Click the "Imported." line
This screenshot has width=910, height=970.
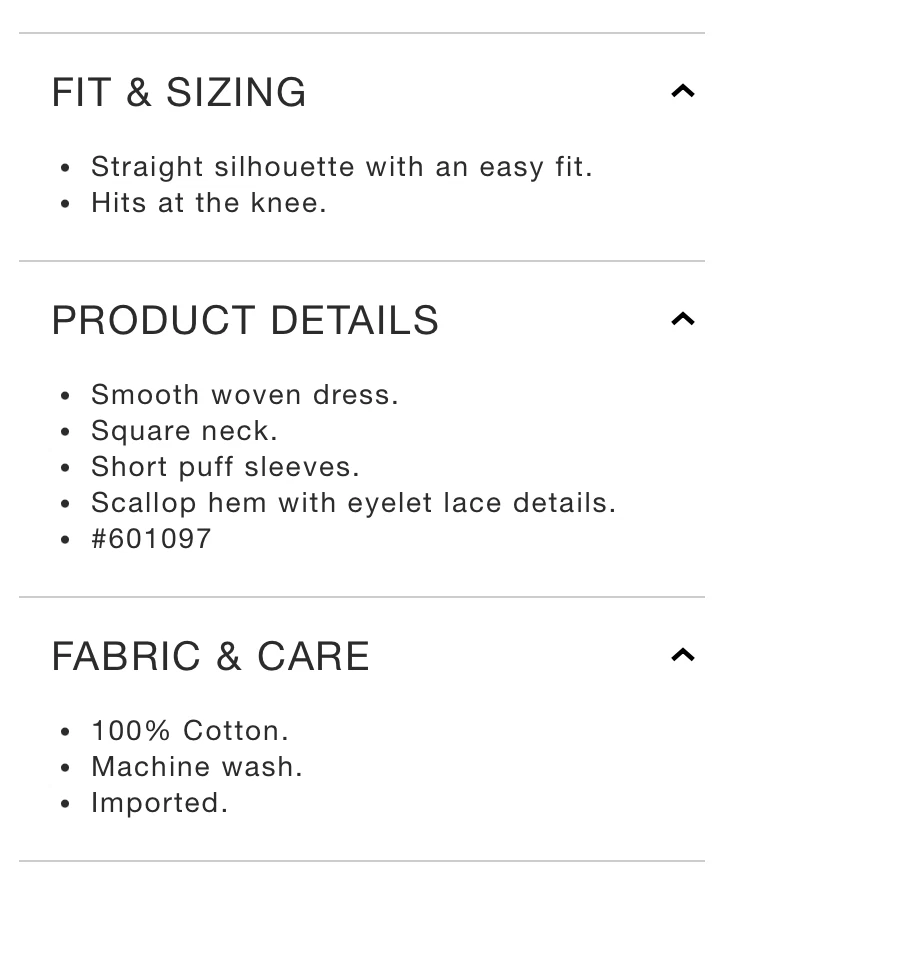(x=160, y=803)
